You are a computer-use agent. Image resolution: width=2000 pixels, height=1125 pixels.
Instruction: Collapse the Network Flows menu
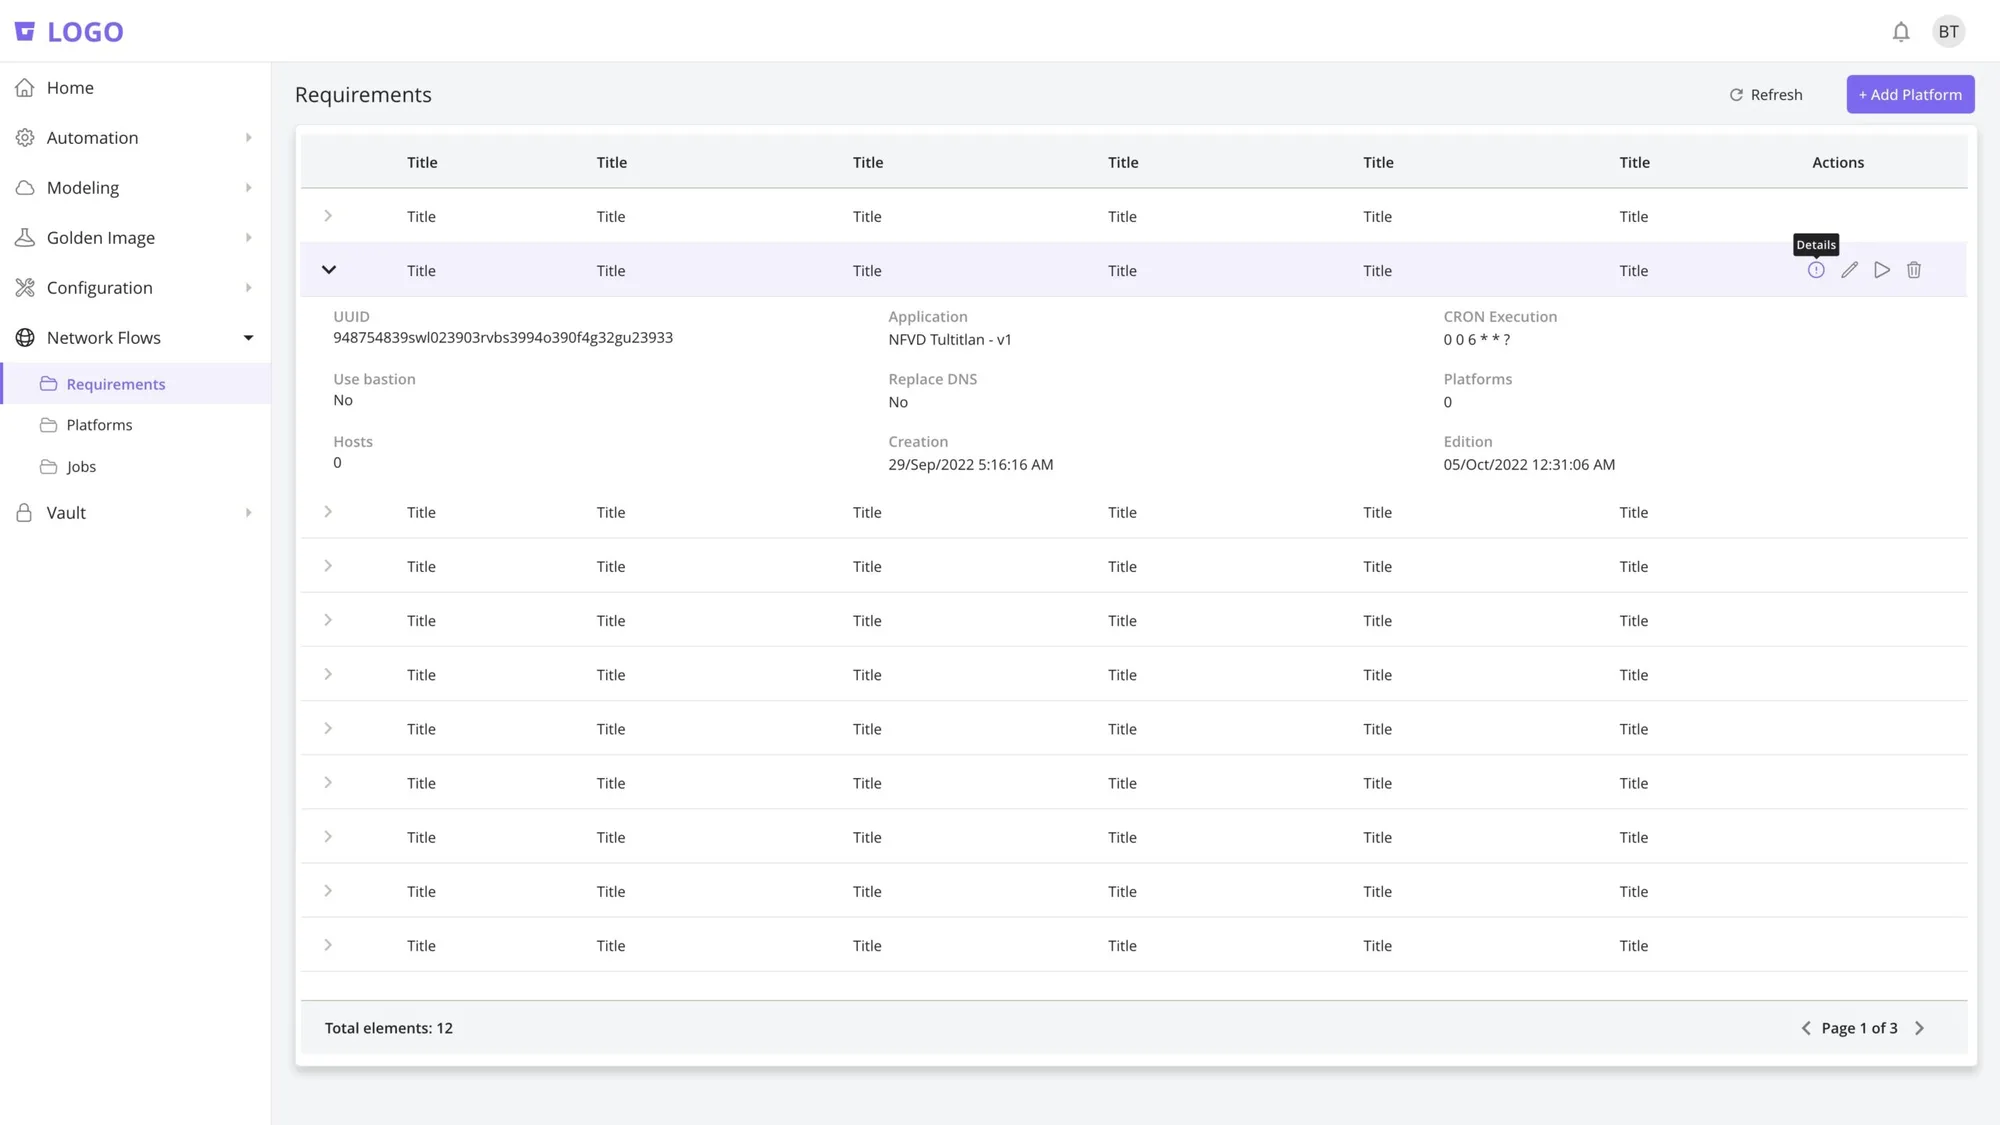coord(135,338)
